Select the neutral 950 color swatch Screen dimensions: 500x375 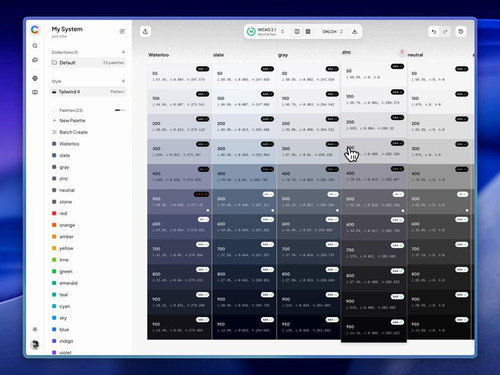click(439, 327)
